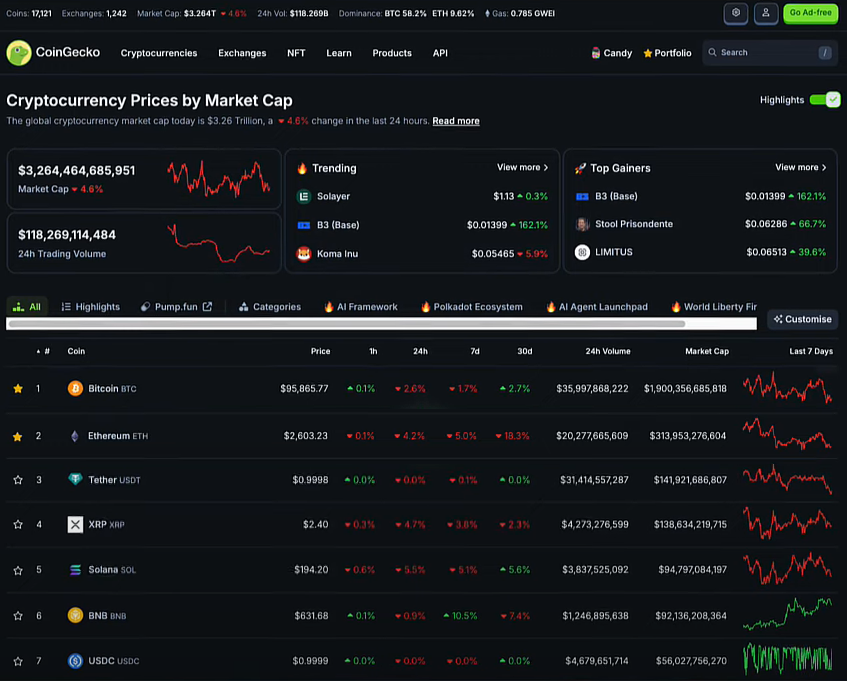Click the Ethereum coin icon
The height and width of the screenshot is (681, 847).
click(75, 436)
